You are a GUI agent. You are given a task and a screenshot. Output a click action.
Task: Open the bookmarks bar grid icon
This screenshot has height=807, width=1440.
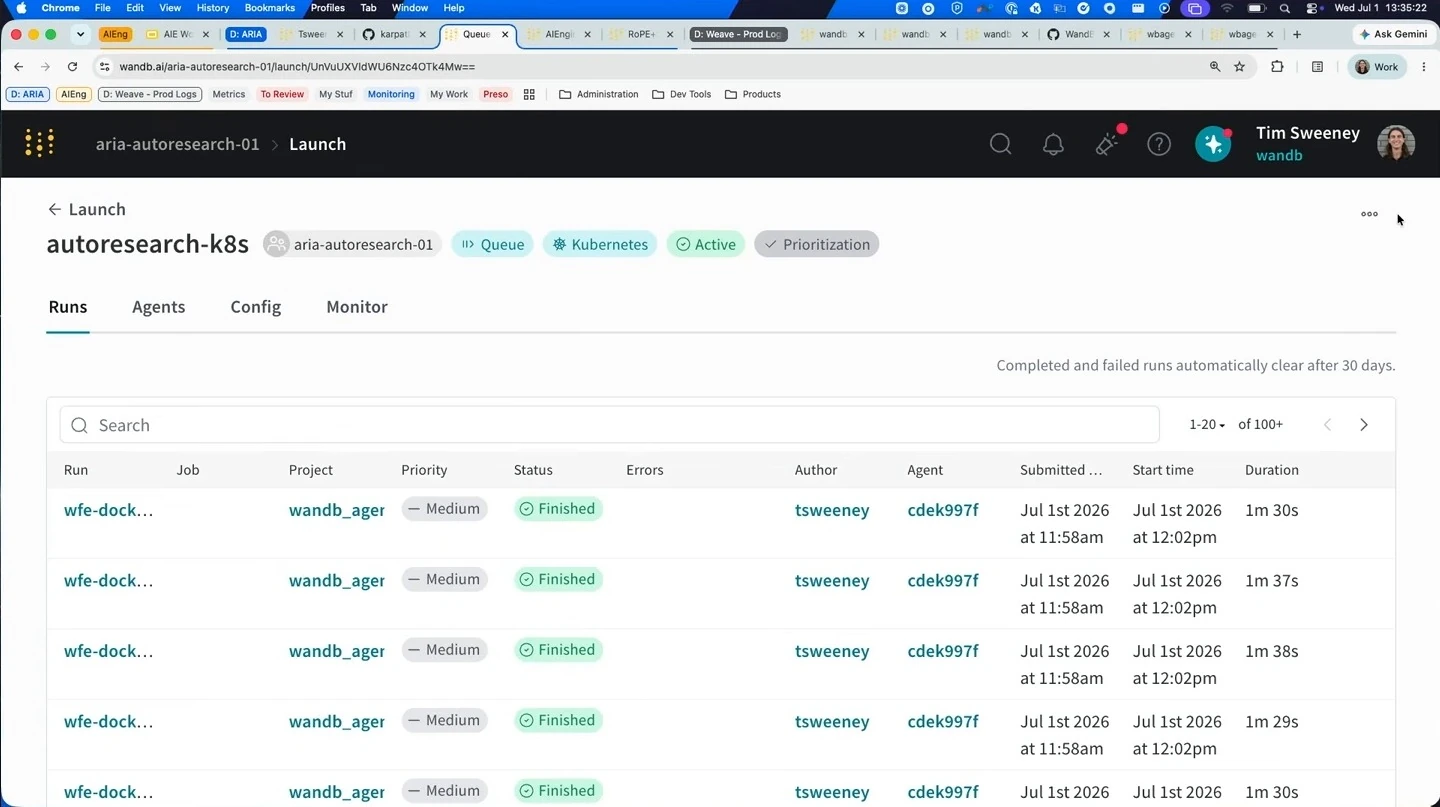(x=529, y=94)
